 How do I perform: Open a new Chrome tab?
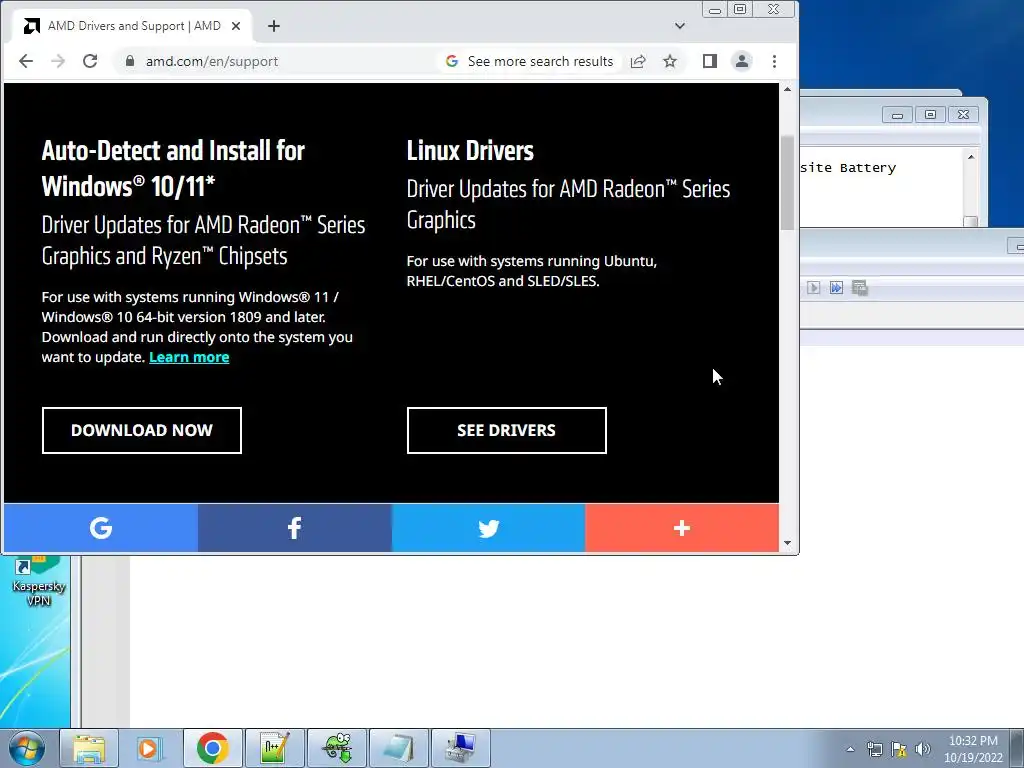274,26
